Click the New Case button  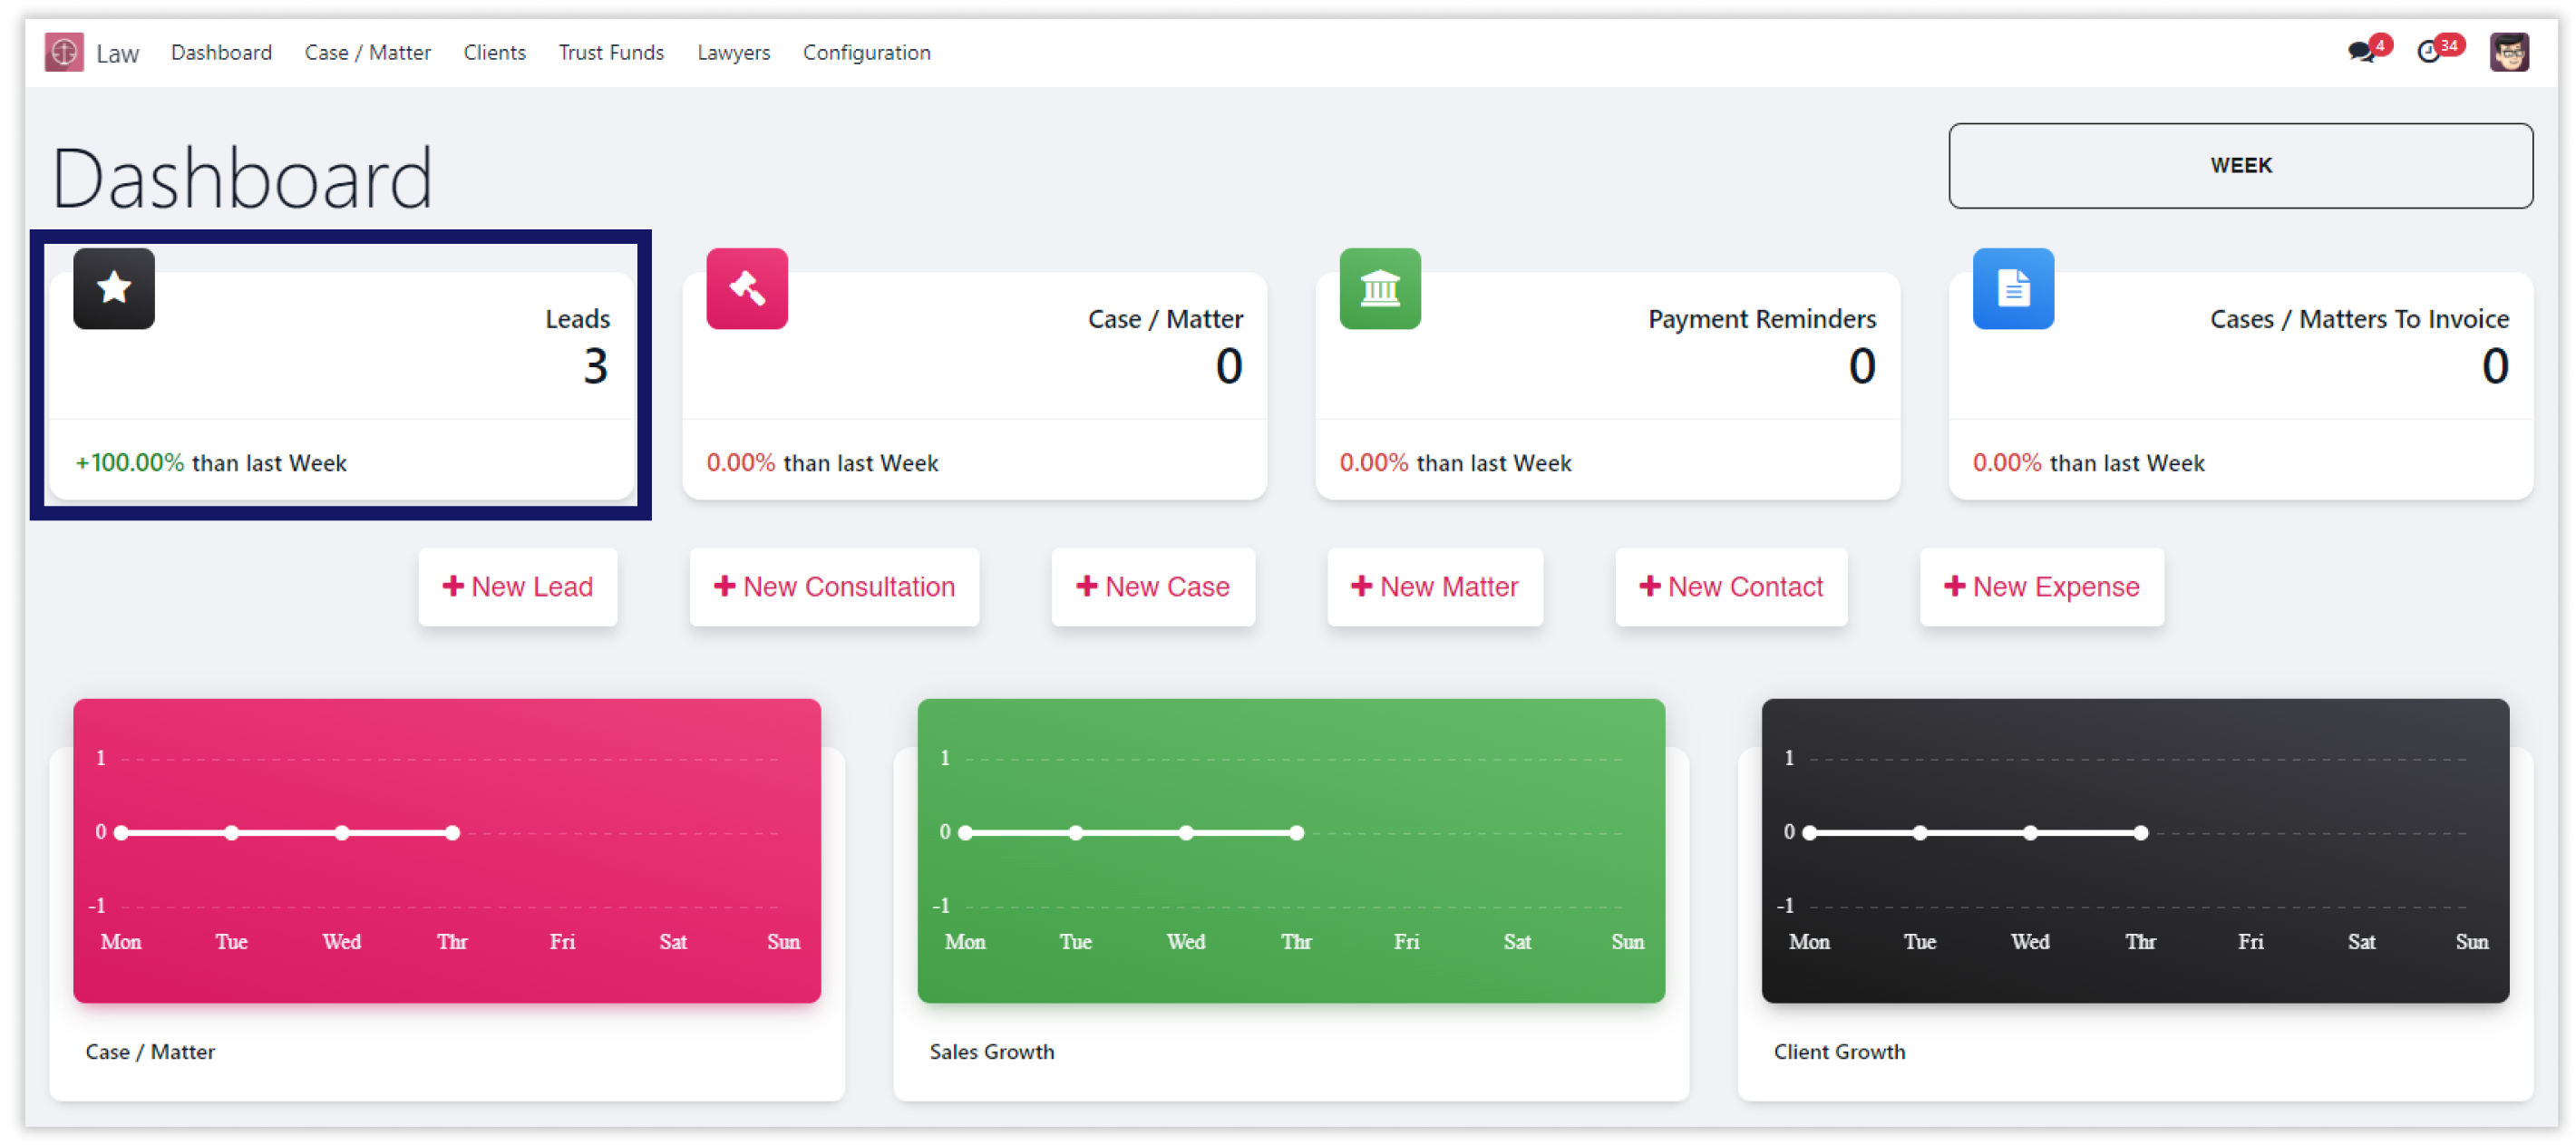point(1153,587)
